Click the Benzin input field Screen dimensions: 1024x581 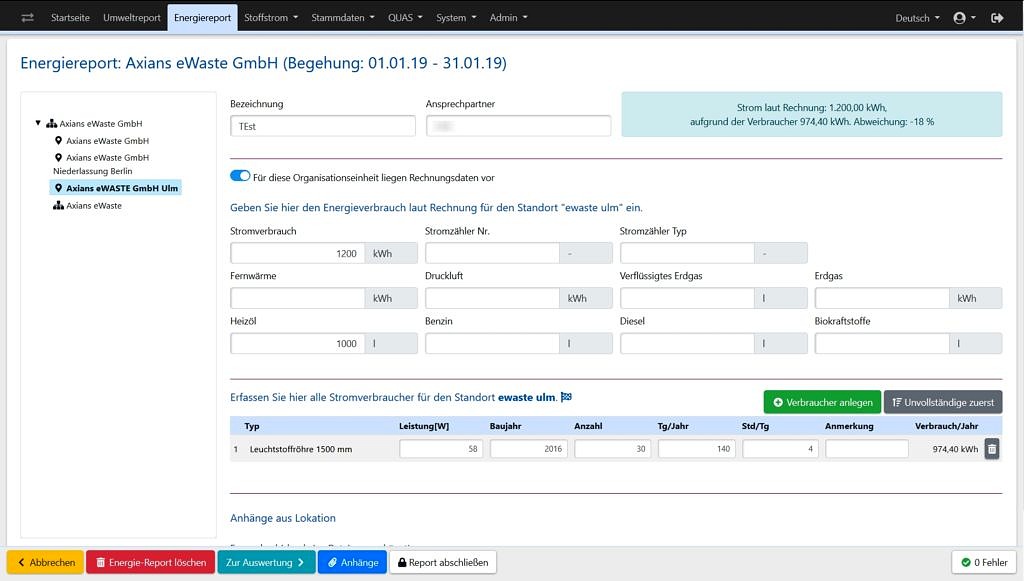point(492,343)
